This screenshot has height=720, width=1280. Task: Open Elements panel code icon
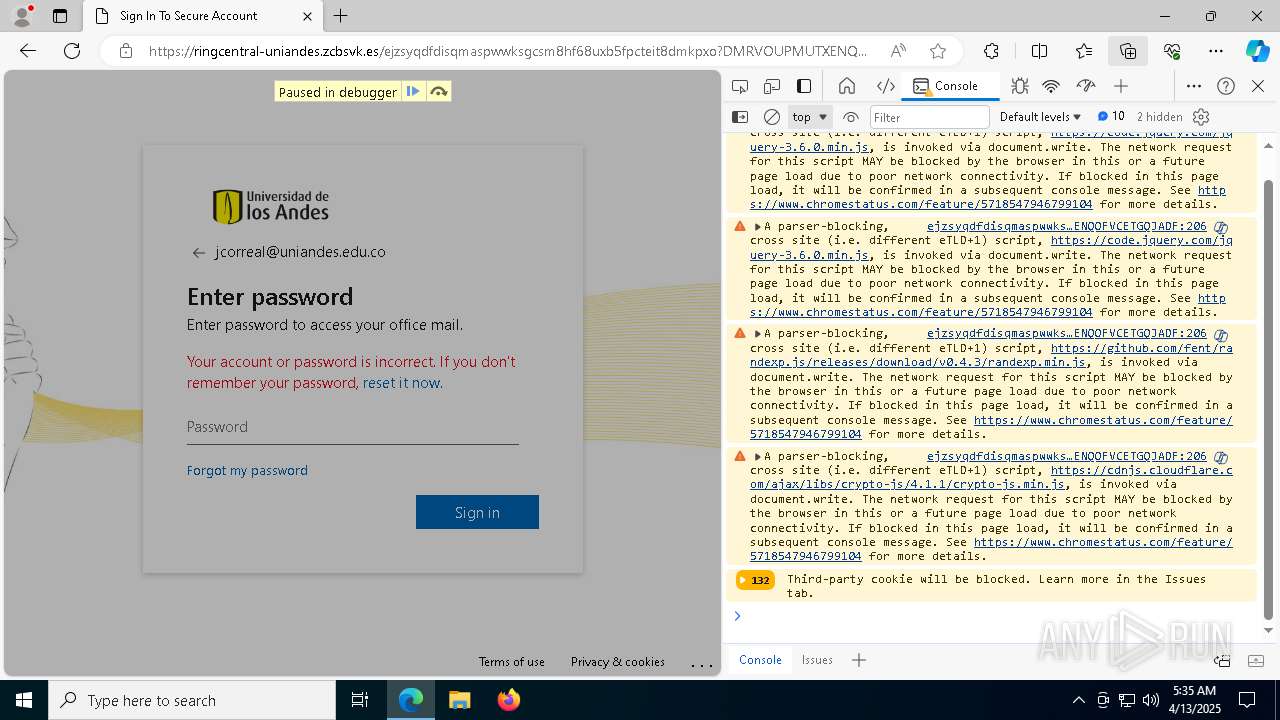point(885,86)
